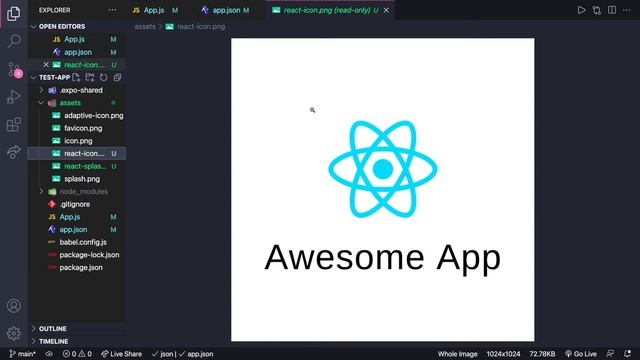Screen dimensions: 640x360
Task: Open errors and warnings count
Action: (x=77, y=354)
